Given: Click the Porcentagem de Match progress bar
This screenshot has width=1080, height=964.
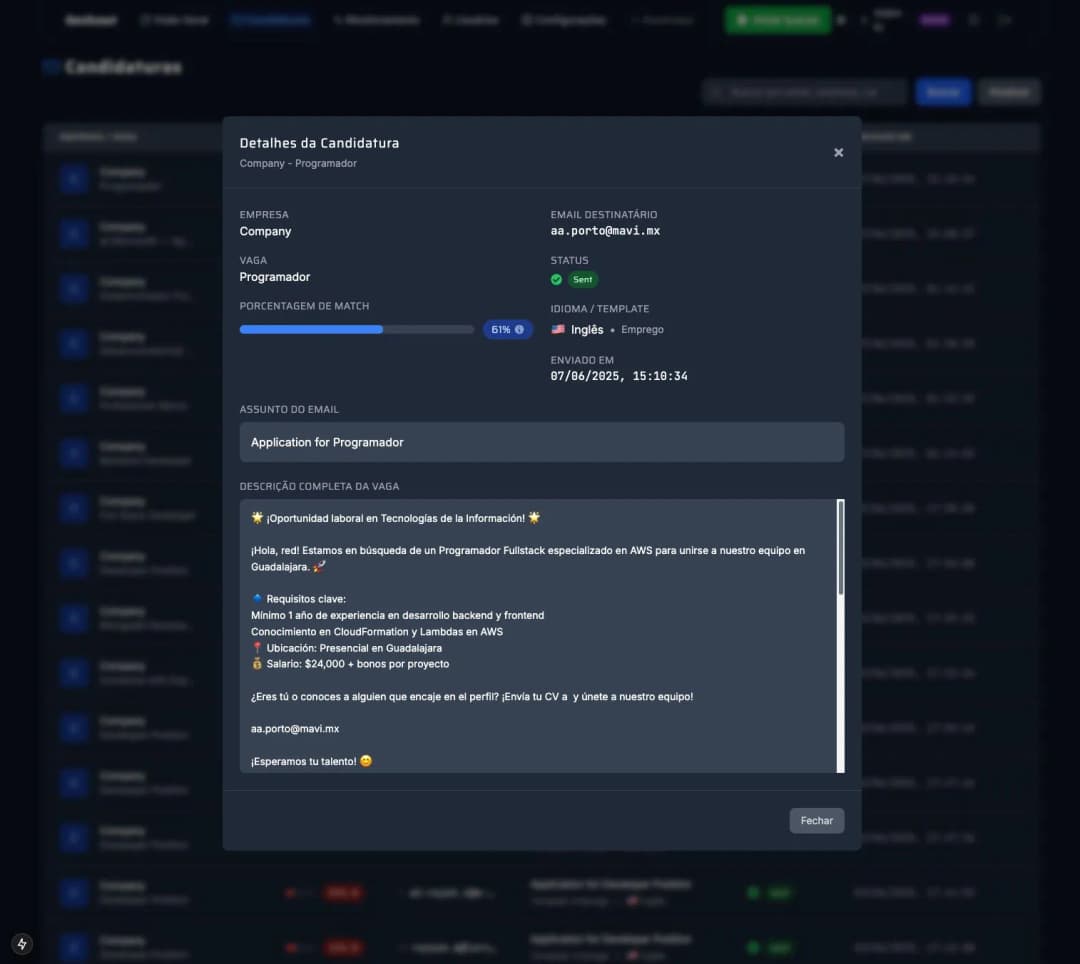Looking at the screenshot, I should point(356,329).
